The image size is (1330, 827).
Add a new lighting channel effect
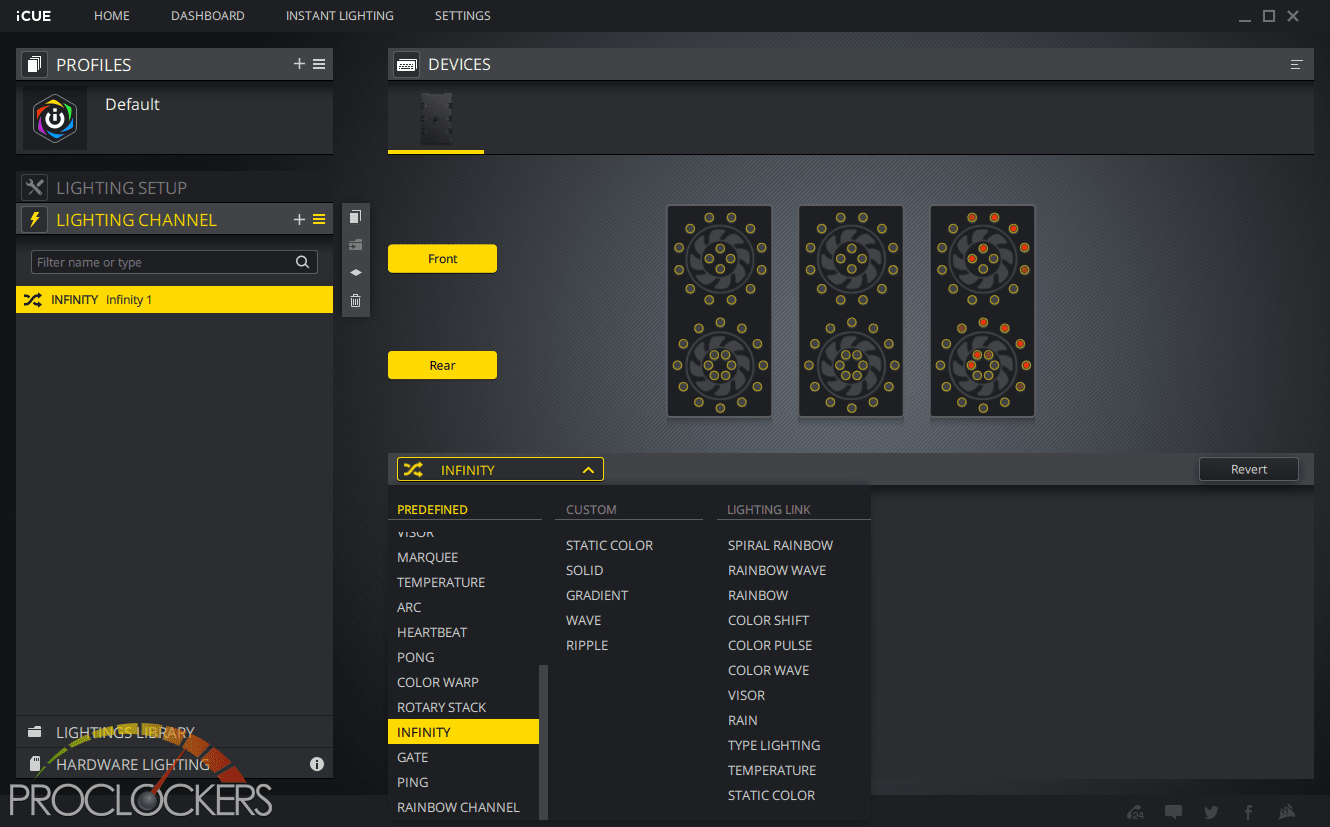[x=299, y=219]
